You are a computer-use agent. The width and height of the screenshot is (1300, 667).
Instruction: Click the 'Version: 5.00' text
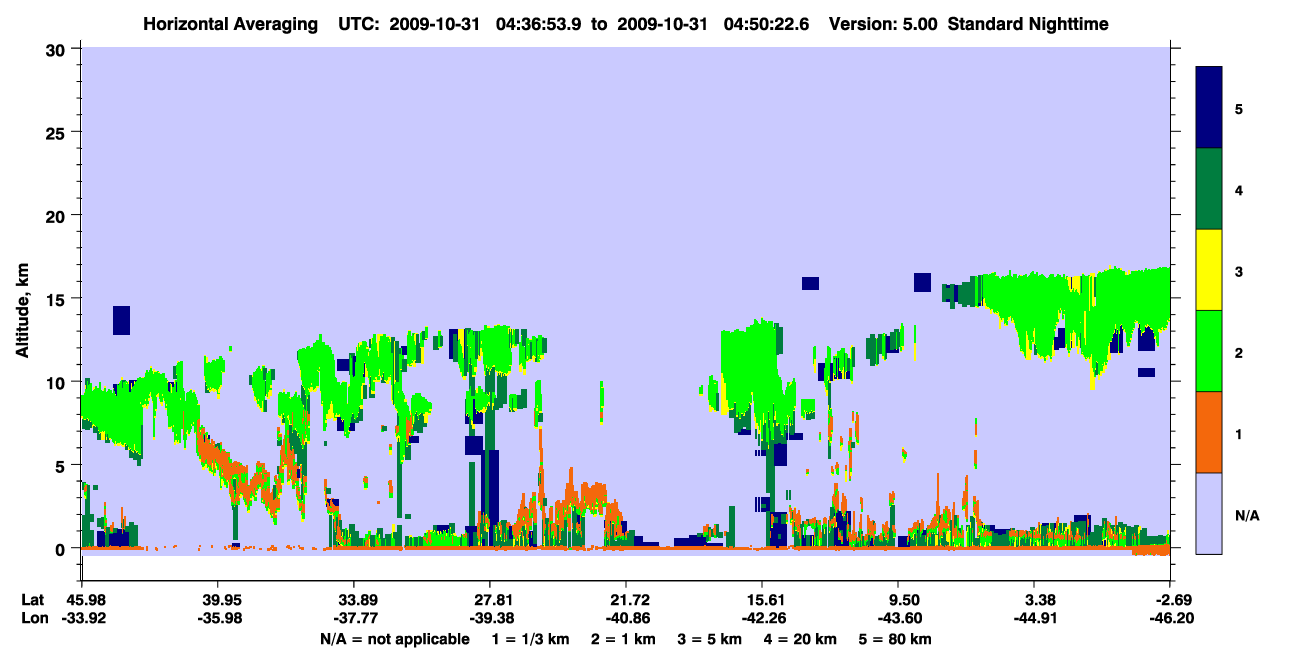coord(883,24)
